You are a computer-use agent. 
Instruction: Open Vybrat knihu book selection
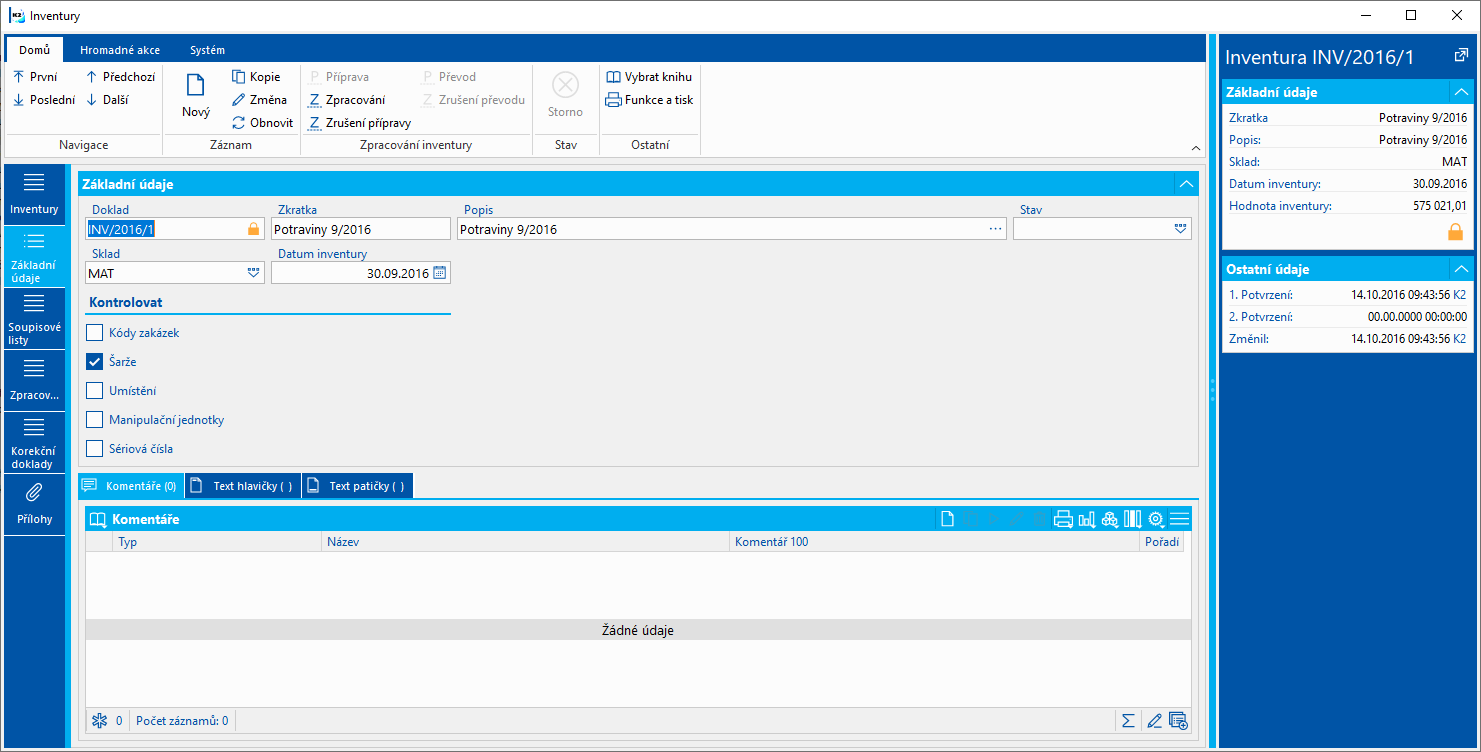(x=649, y=77)
